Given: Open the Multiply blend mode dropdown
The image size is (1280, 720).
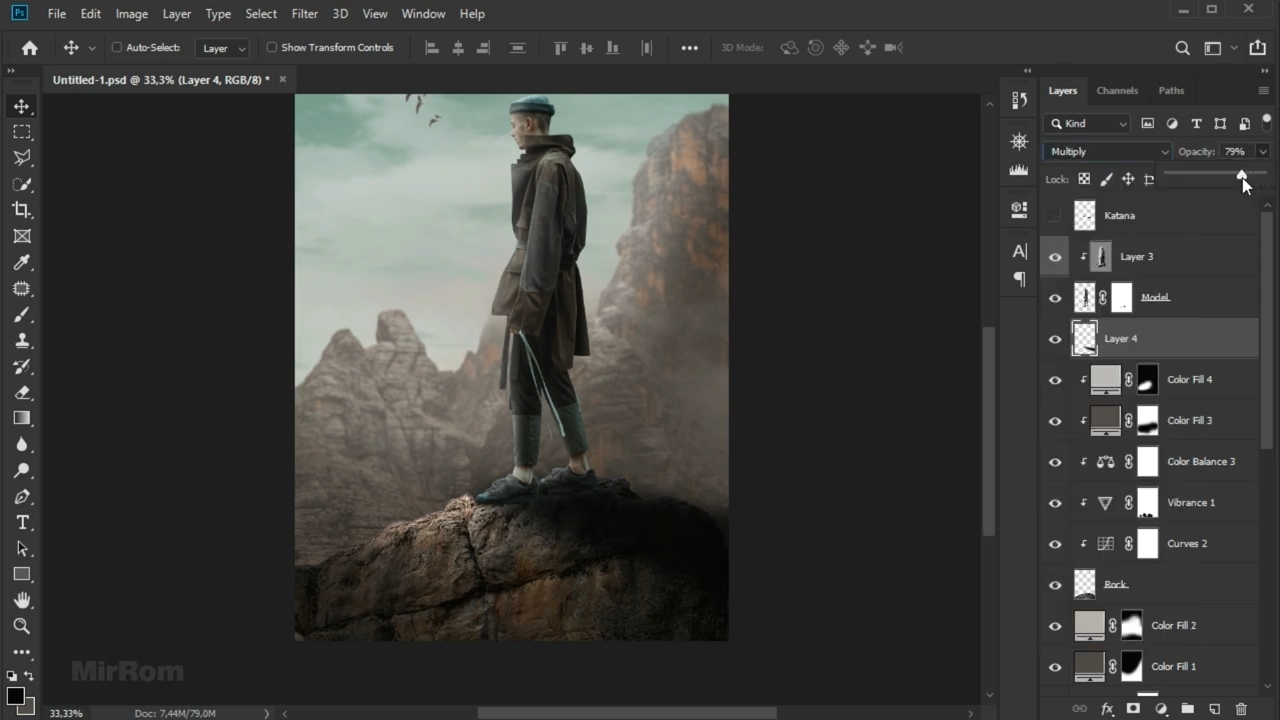Looking at the screenshot, I should tap(1108, 152).
